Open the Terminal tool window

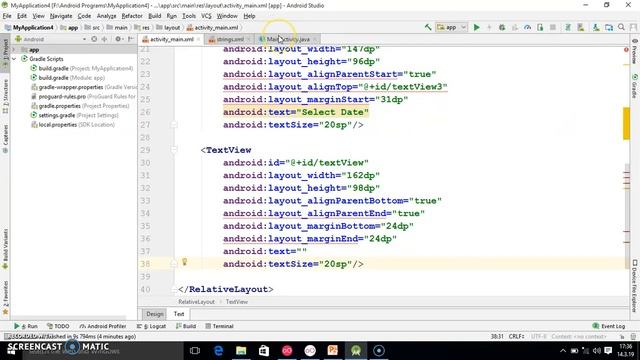coord(219,326)
